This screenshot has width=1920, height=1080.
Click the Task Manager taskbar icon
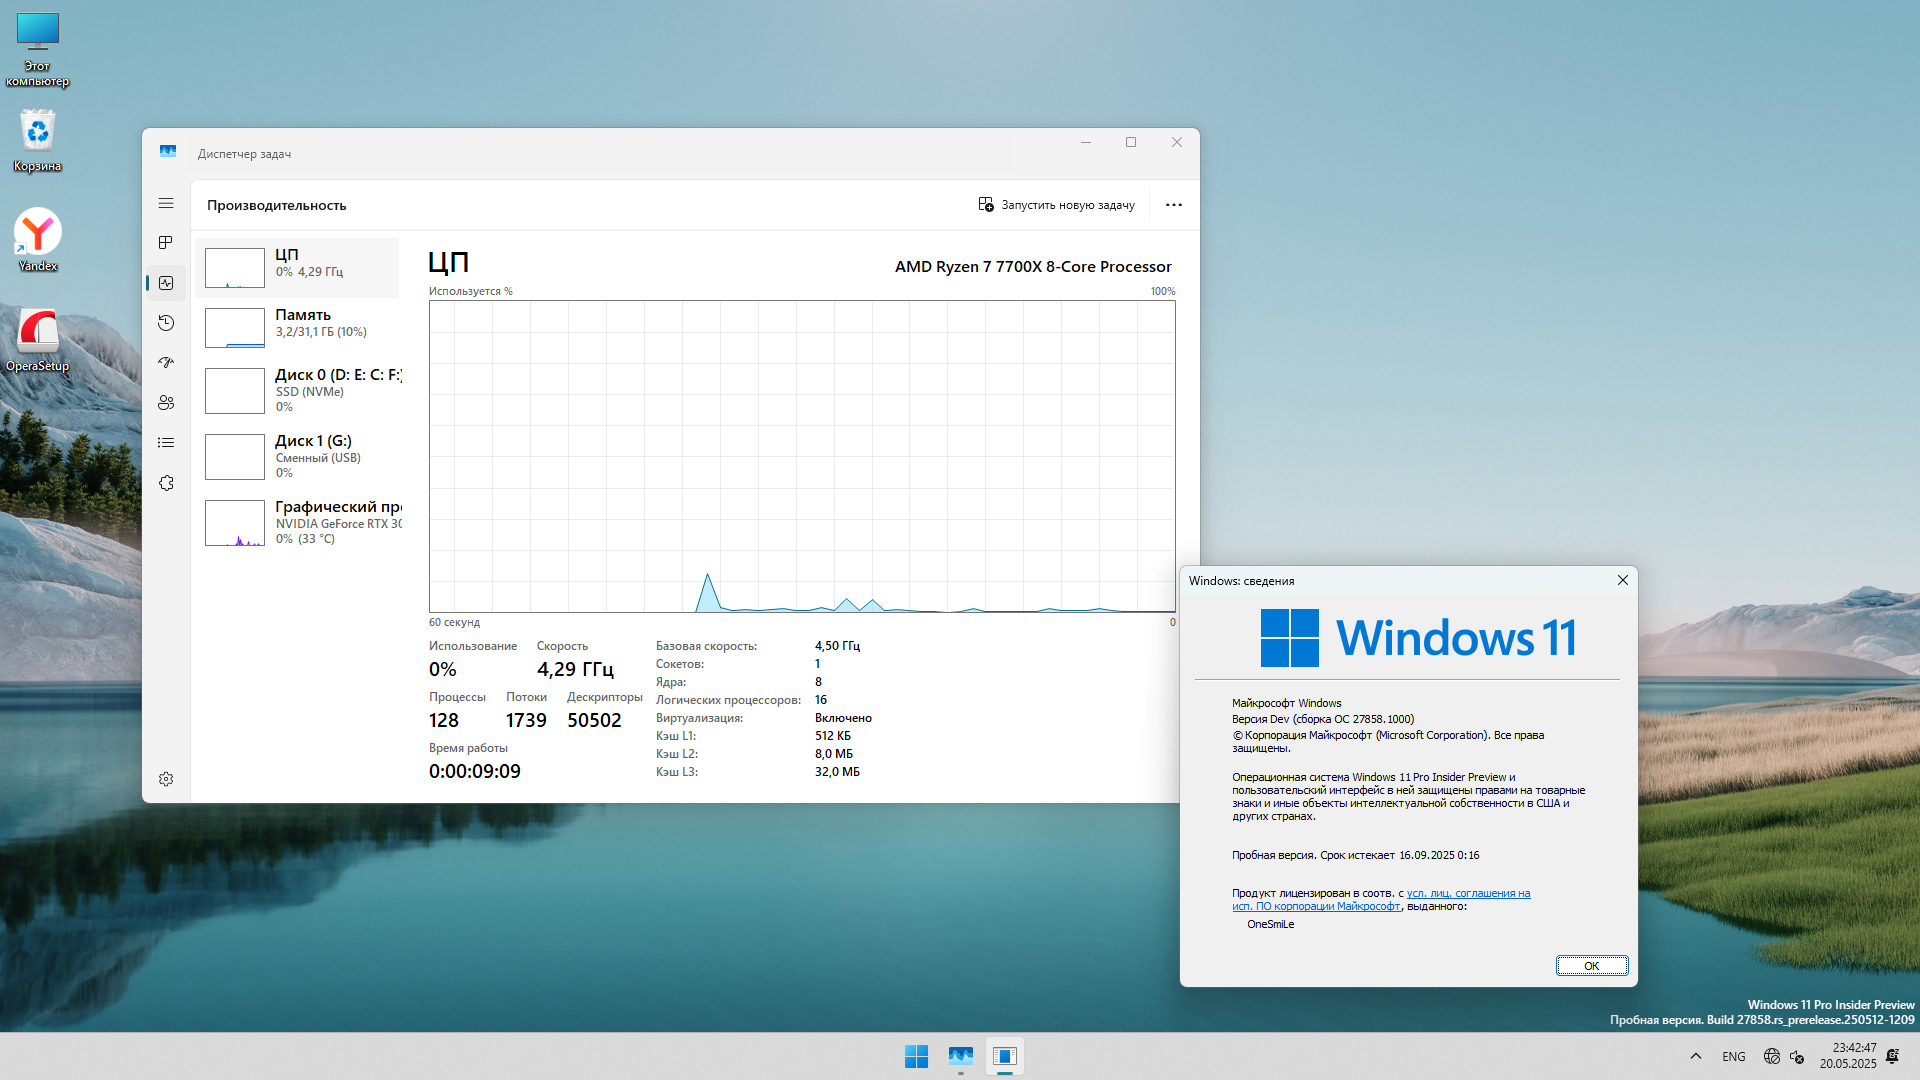click(x=961, y=1056)
